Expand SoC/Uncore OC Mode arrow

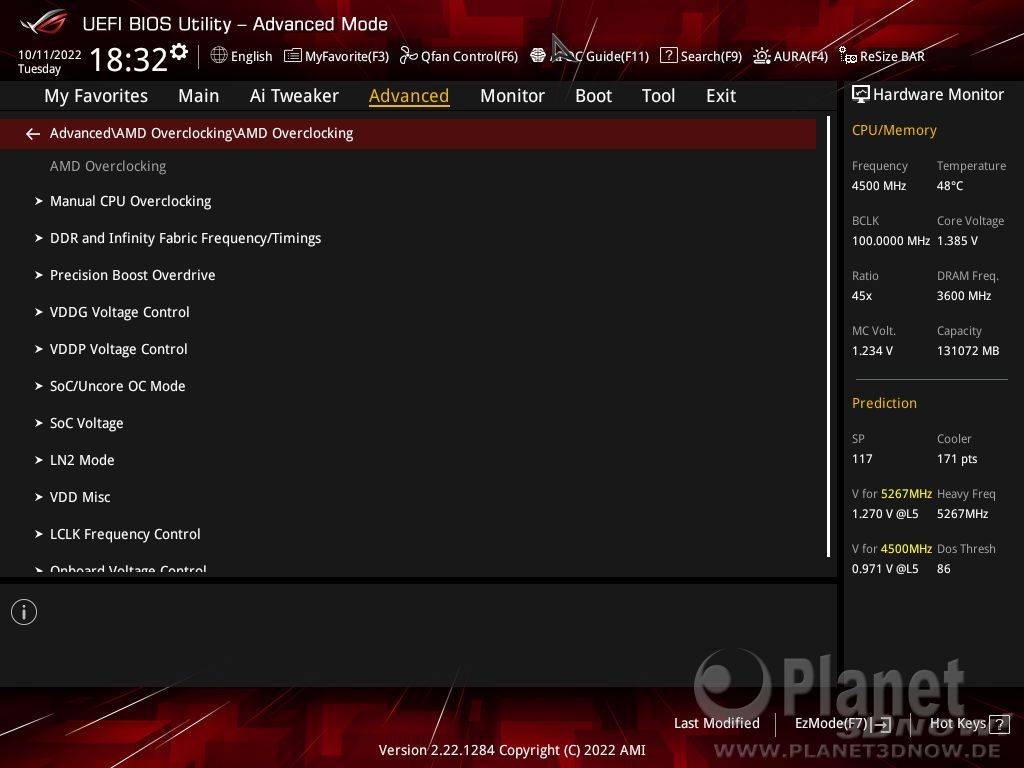[x=39, y=386]
